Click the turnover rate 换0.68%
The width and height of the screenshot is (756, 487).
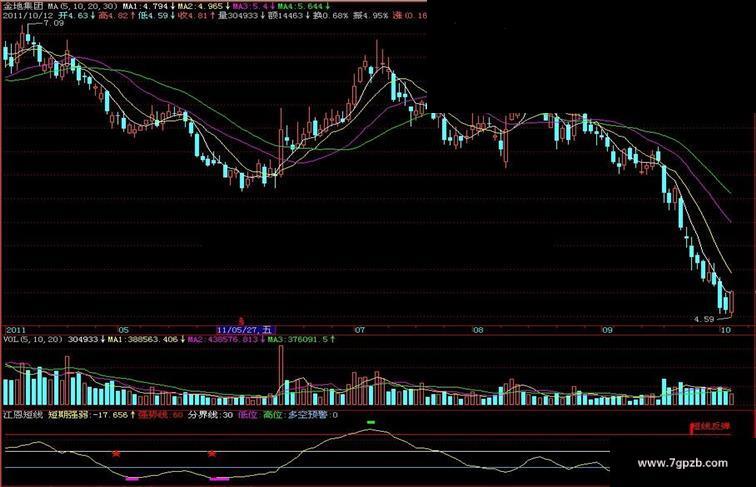[x=330, y=15]
